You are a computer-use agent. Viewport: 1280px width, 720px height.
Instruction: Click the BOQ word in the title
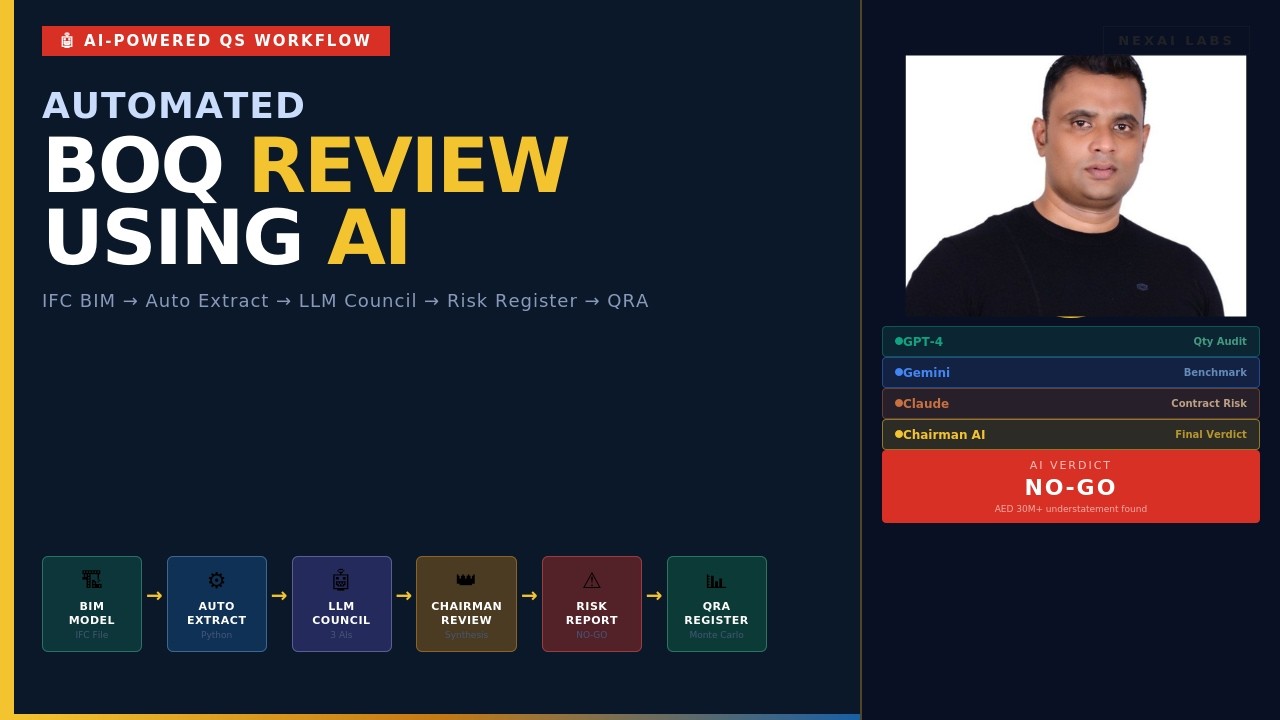pos(133,166)
